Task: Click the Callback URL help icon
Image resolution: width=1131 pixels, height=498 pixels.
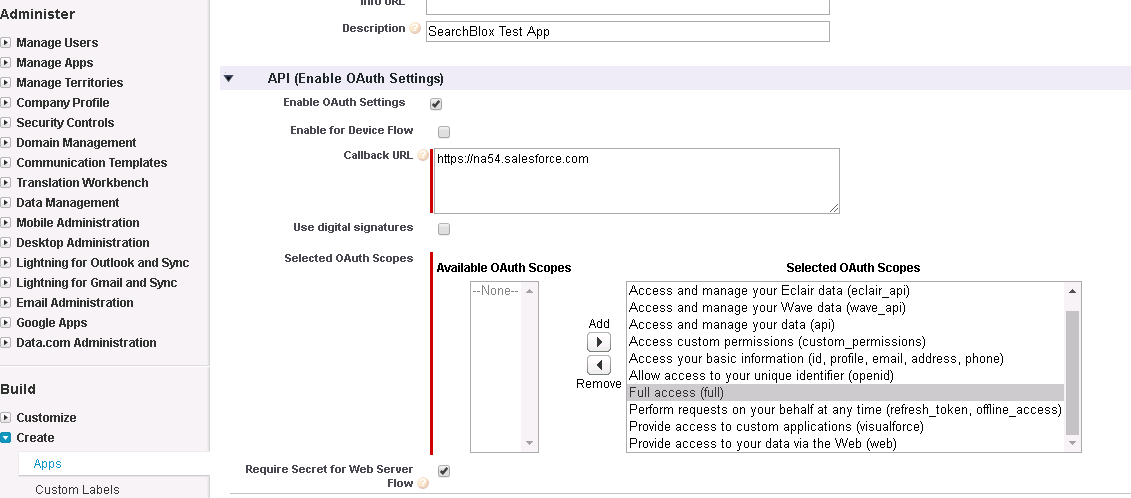Action: 423,155
